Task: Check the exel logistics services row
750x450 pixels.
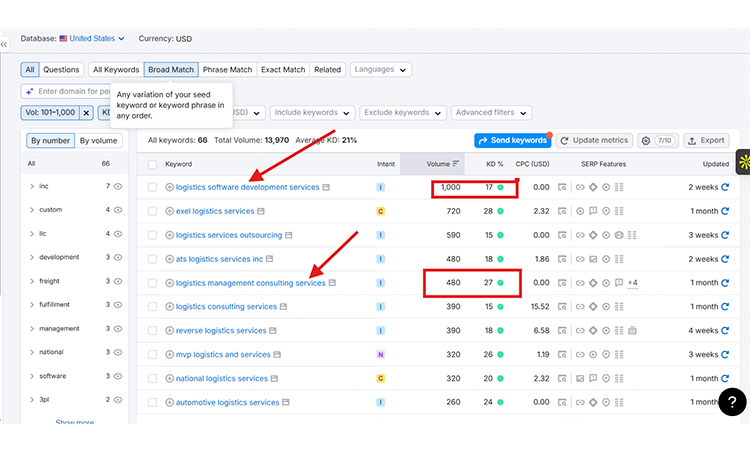Action: [152, 211]
